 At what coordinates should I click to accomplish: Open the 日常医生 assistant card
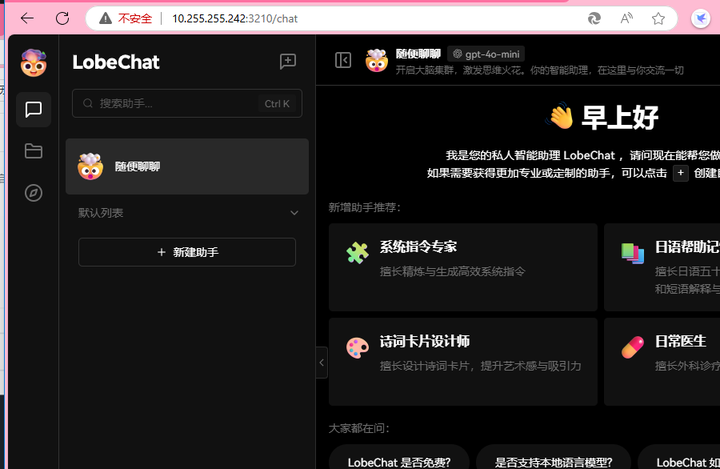pyautogui.click(x=662, y=362)
